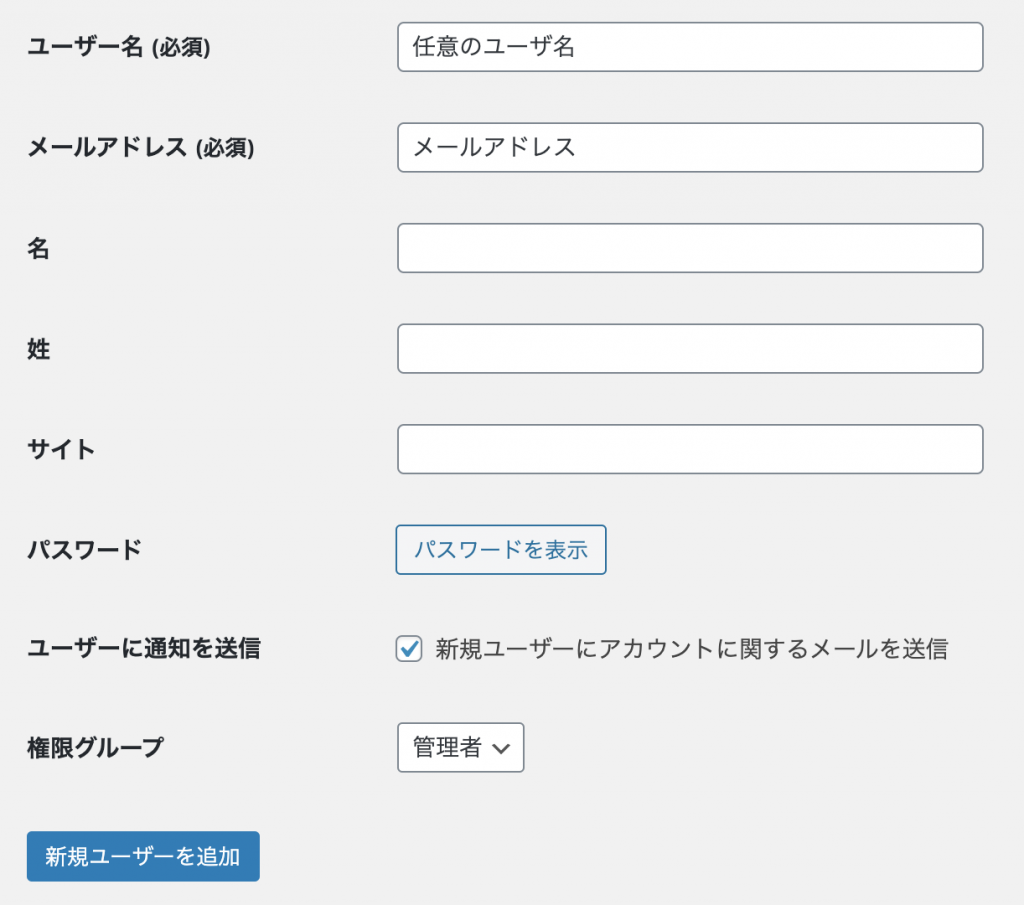Select the 姓 (last name) text field
1024x905 pixels.
(x=690, y=348)
